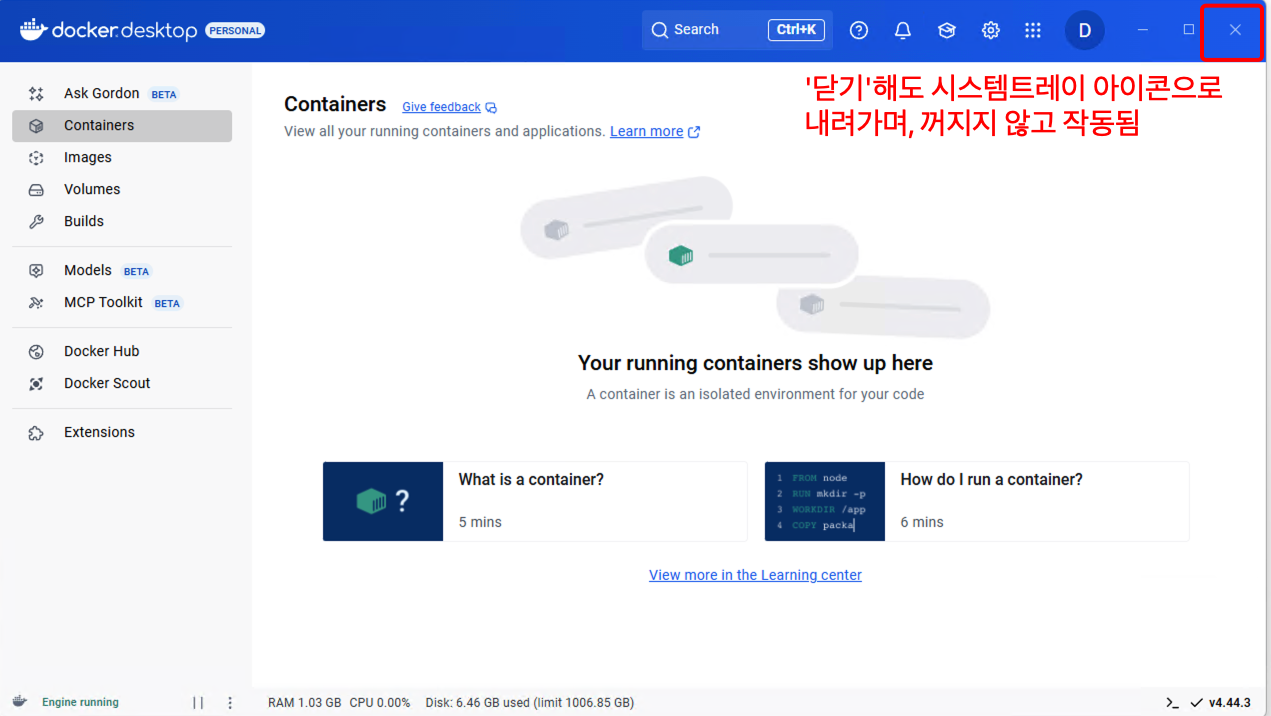Viewport: 1271px width, 716px height.
Task: Open View more in the Learning center
Action: click(755, 575)
